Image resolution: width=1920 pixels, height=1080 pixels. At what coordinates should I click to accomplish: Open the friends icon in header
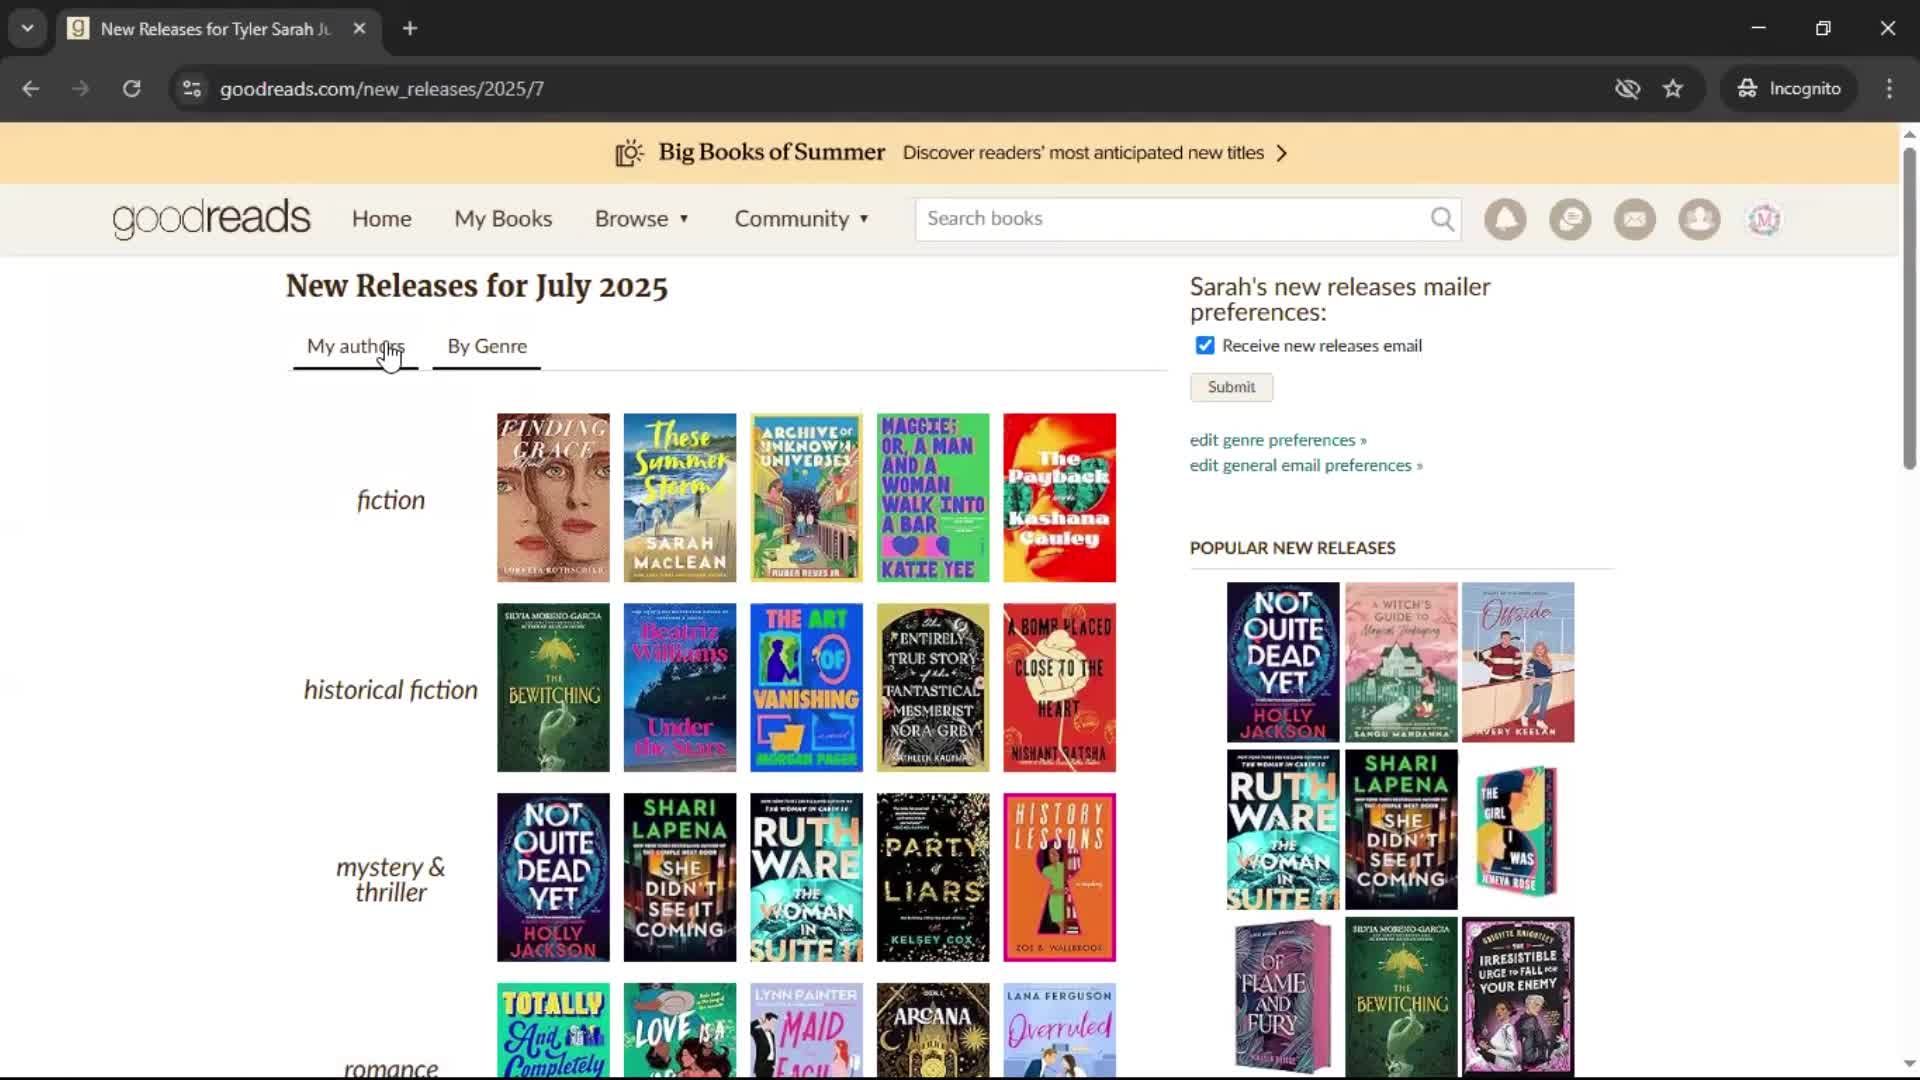point(1699,219)
